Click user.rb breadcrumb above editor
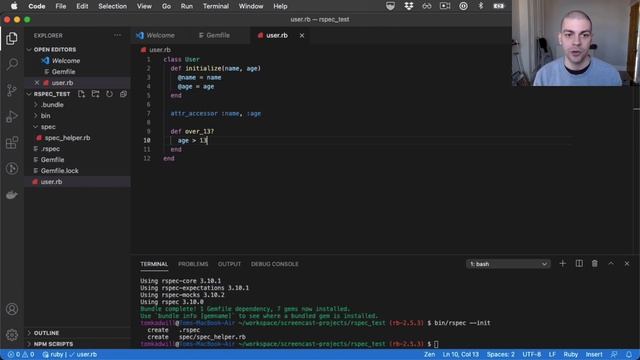Viewport: 640px width, 360px height. (156, 50)
